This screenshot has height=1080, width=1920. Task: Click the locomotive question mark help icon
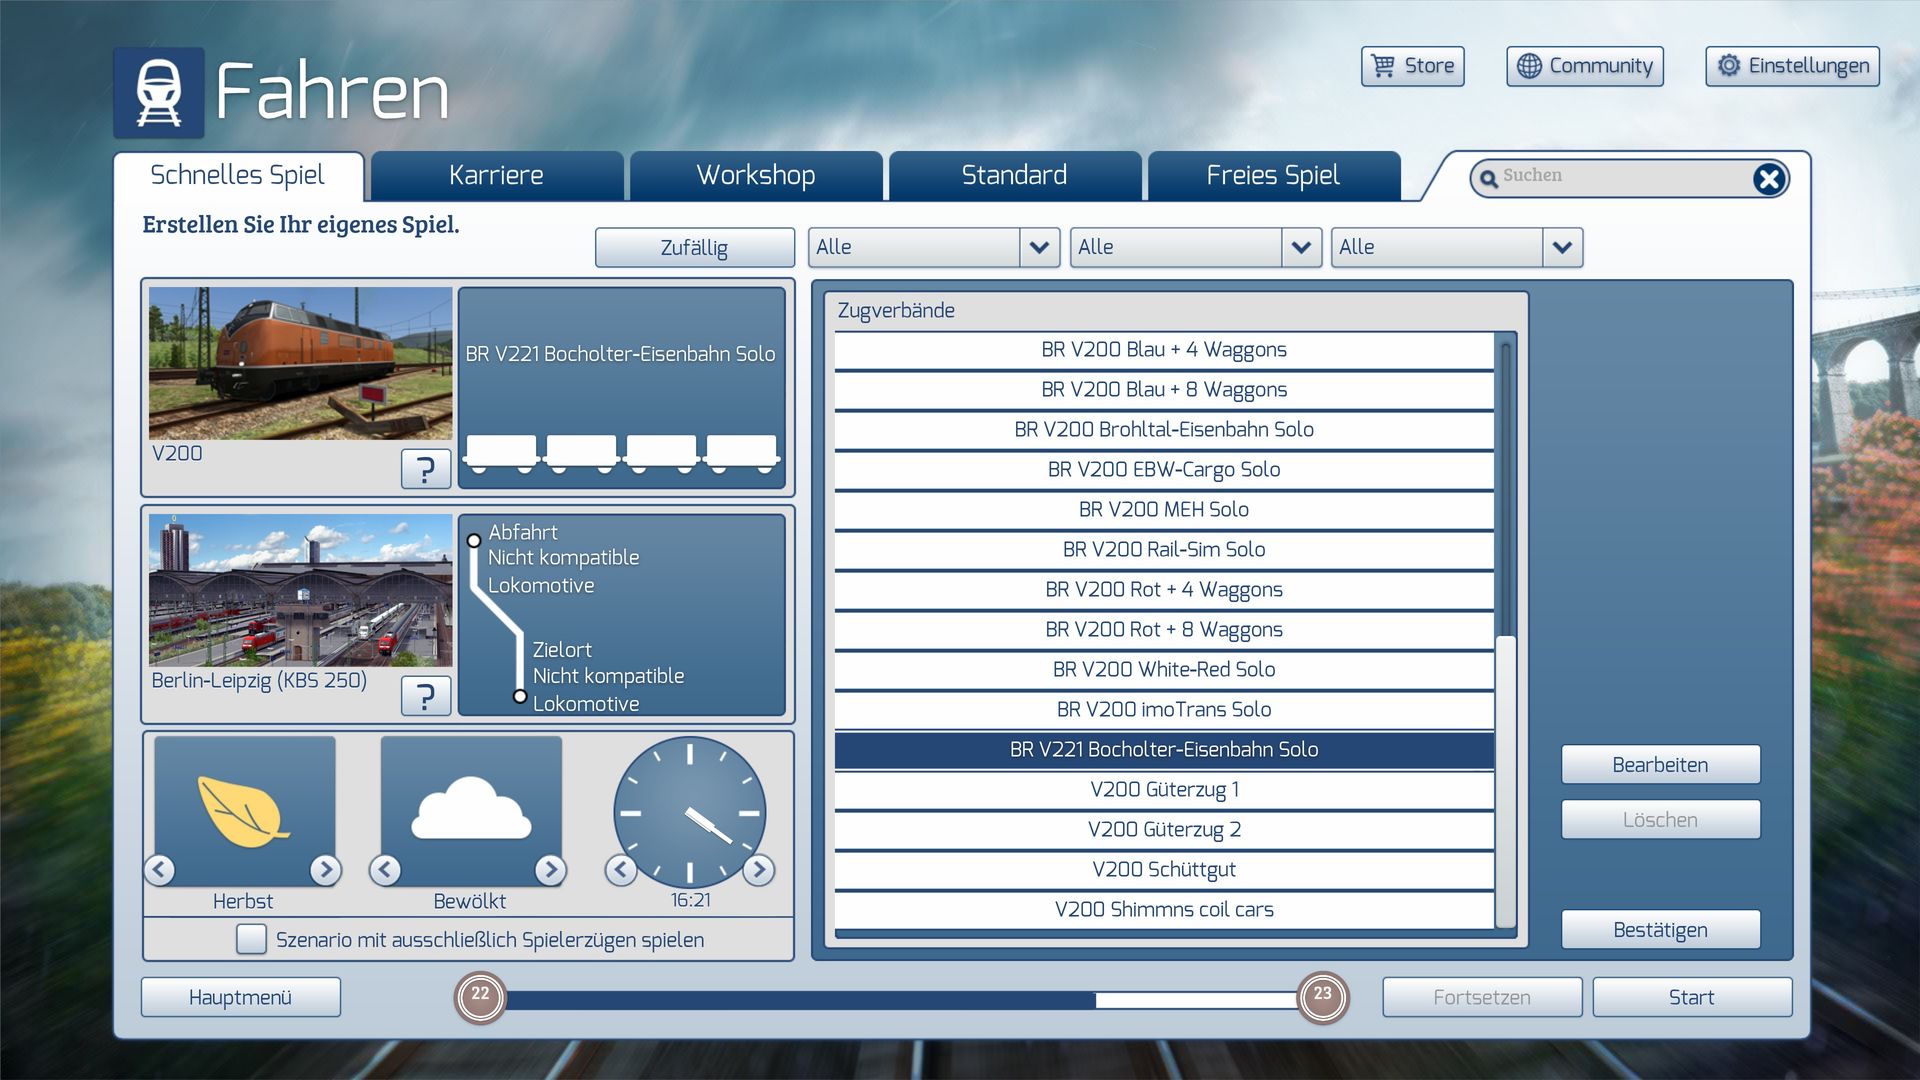coord(426,468)
